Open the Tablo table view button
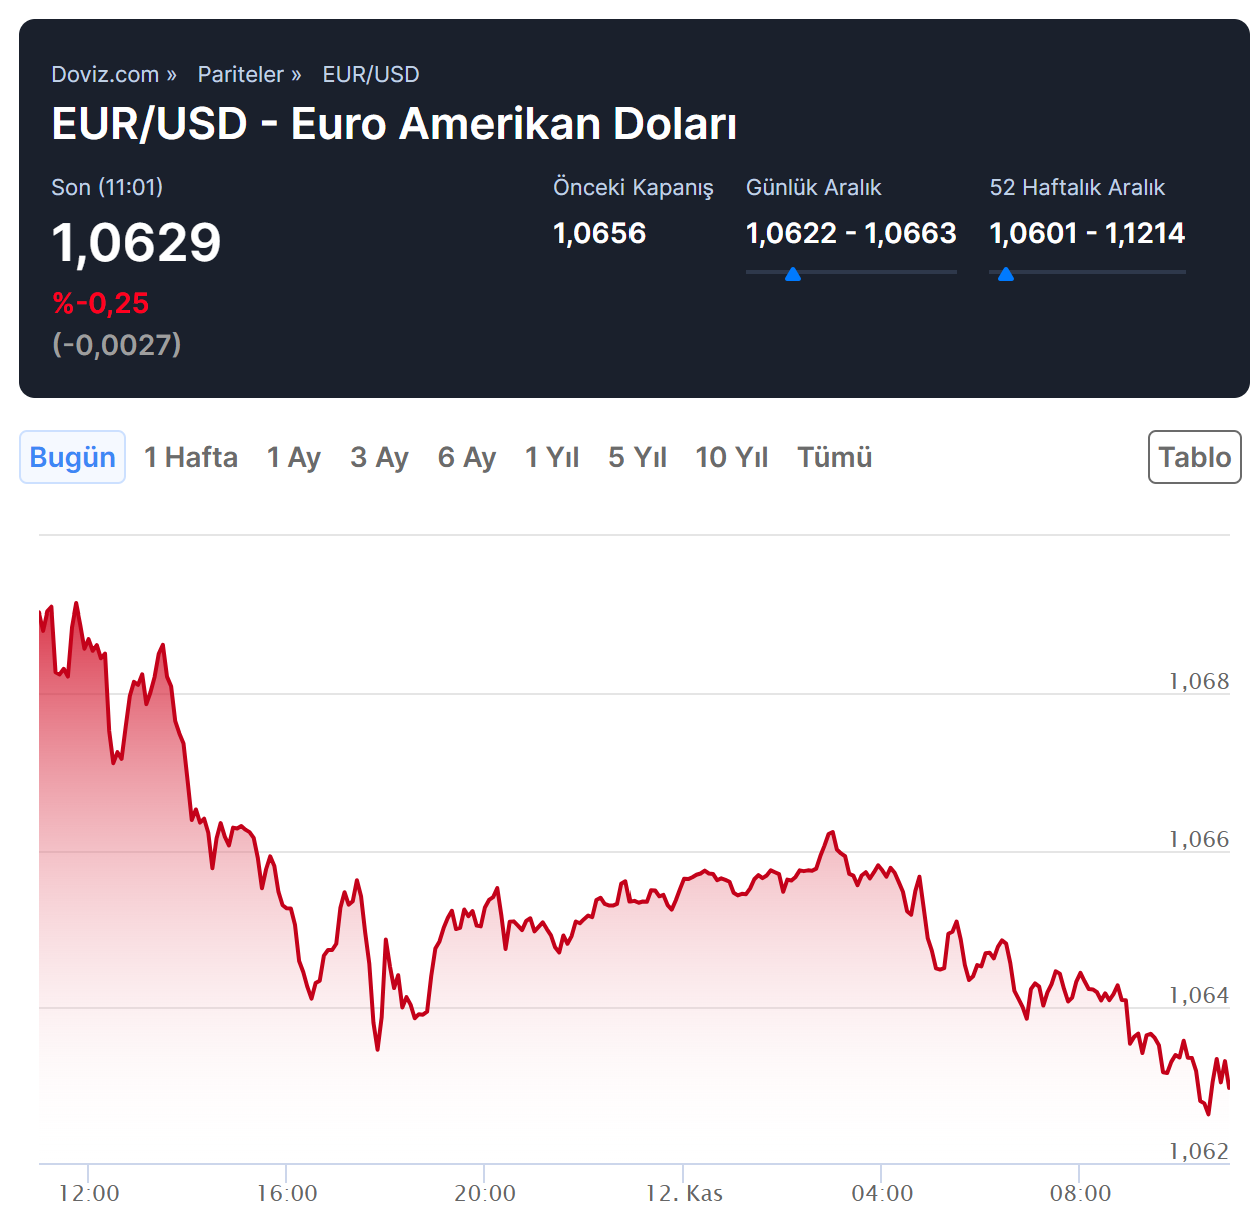Image resolution: width=1256 pixels, height=1224 pixels. 1194,457
